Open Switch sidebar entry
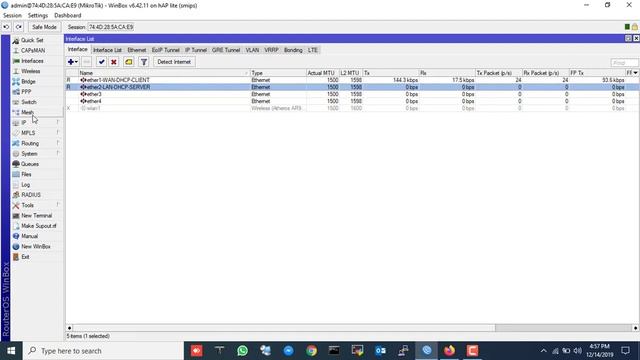Image resolution: width=640 pixels, height=360 pixels. pyautogui.click(x=29, y=102)
